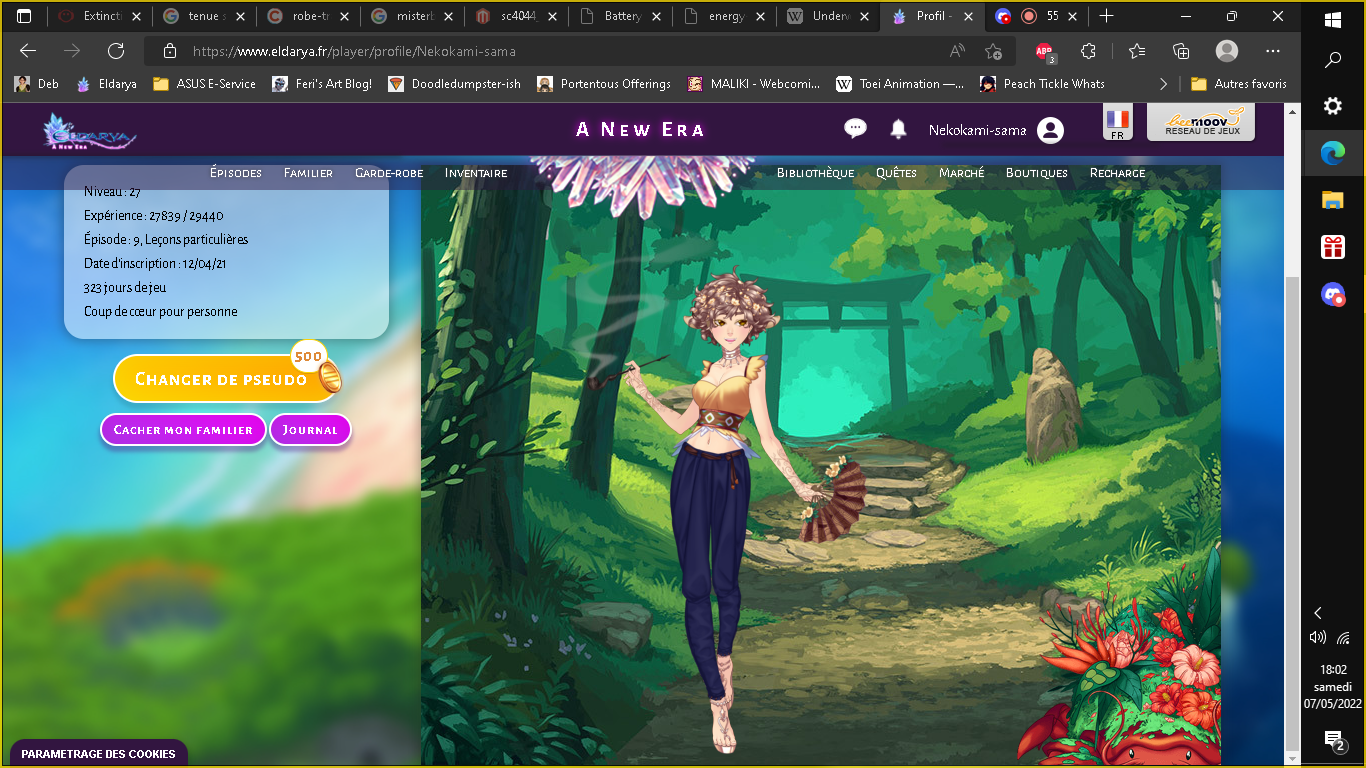The height and width of the screenshot is (768, 1366).
Task: Click Paramétrage des cookies at bottom left
Action: click(98, 754)
